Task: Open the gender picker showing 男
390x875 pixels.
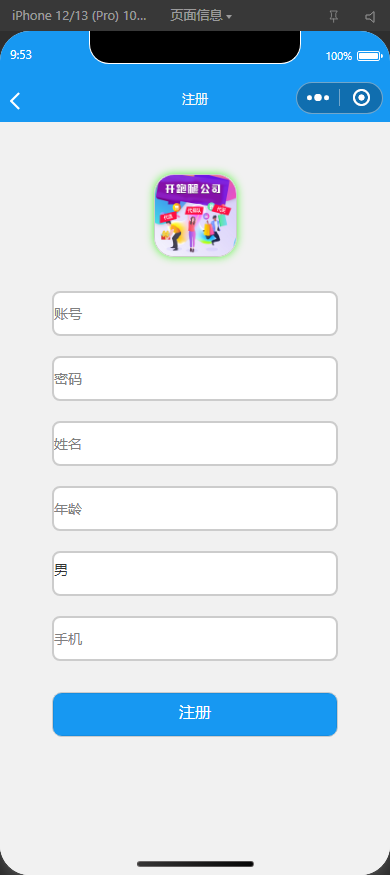Action: click(195, 574)
